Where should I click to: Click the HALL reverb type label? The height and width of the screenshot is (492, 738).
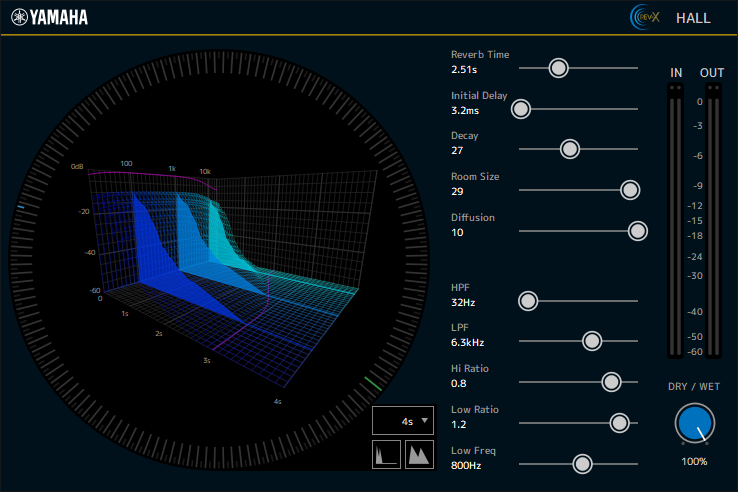[694, 18]
